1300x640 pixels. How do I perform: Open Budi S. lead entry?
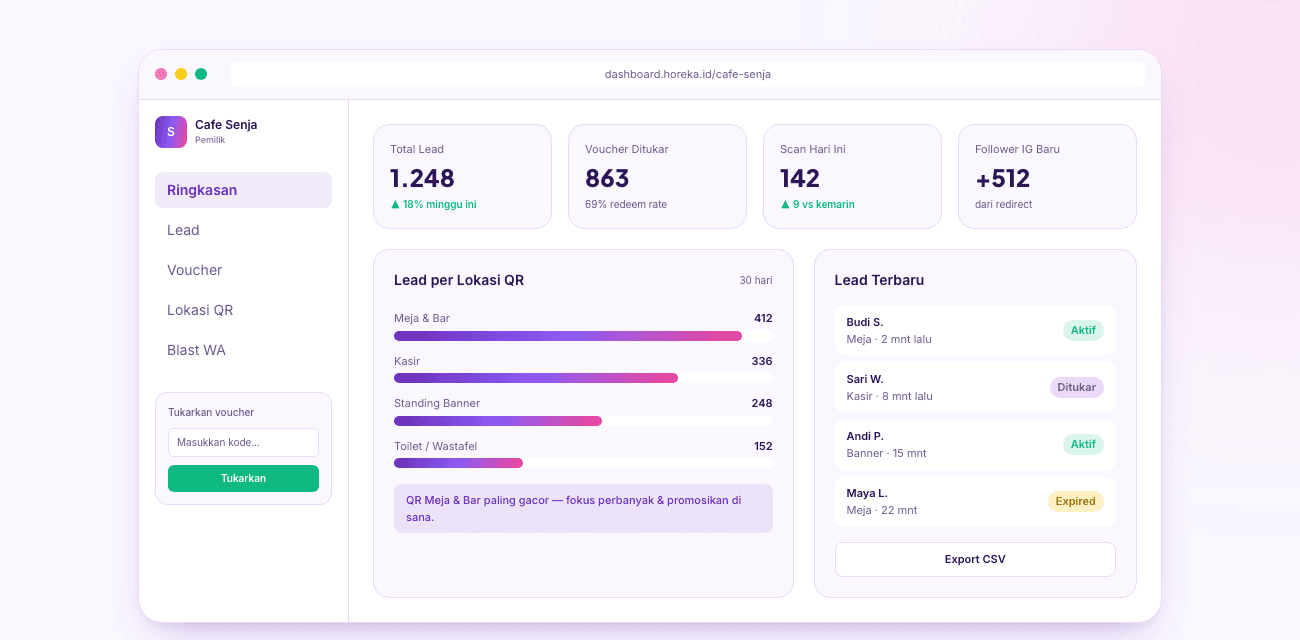point(975,330)
